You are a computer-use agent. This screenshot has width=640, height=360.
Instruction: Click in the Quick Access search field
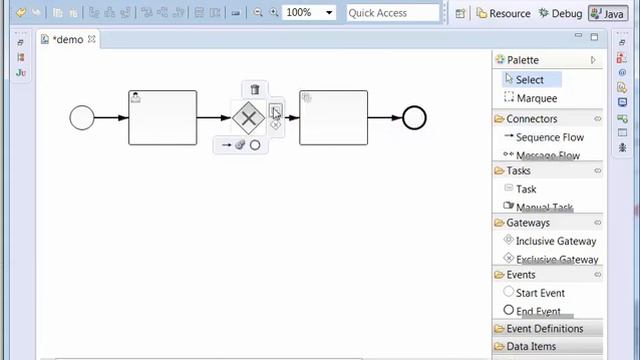tap(393, 13)
